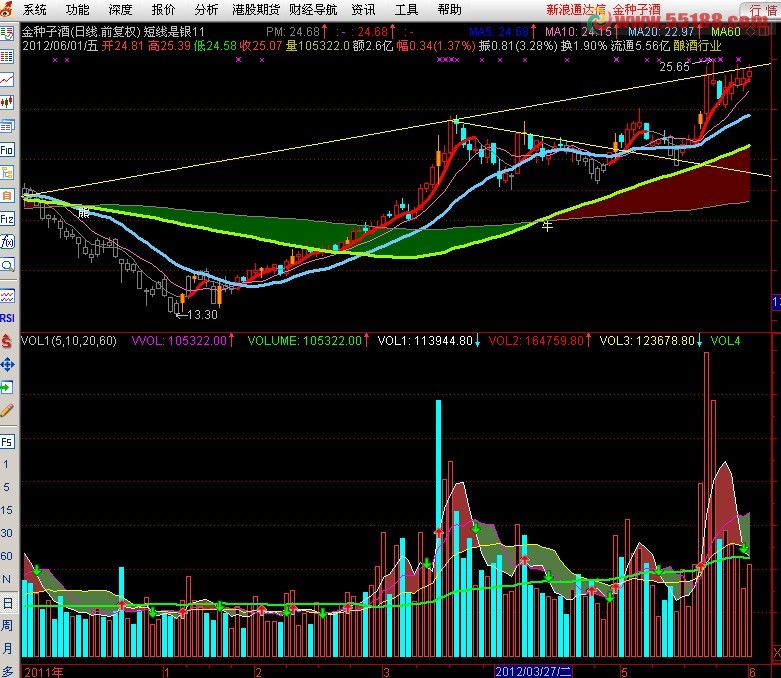Select the N-day custom period

pyautogui.click(x=6, y=579)
